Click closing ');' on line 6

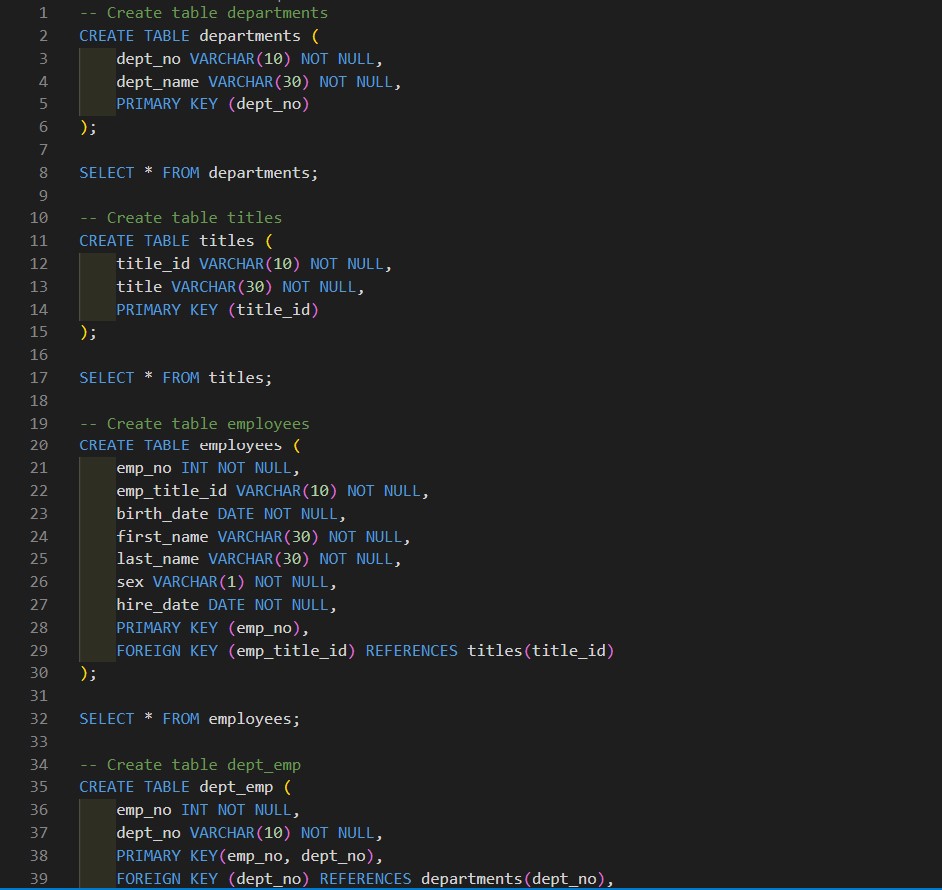click(88, 127)
